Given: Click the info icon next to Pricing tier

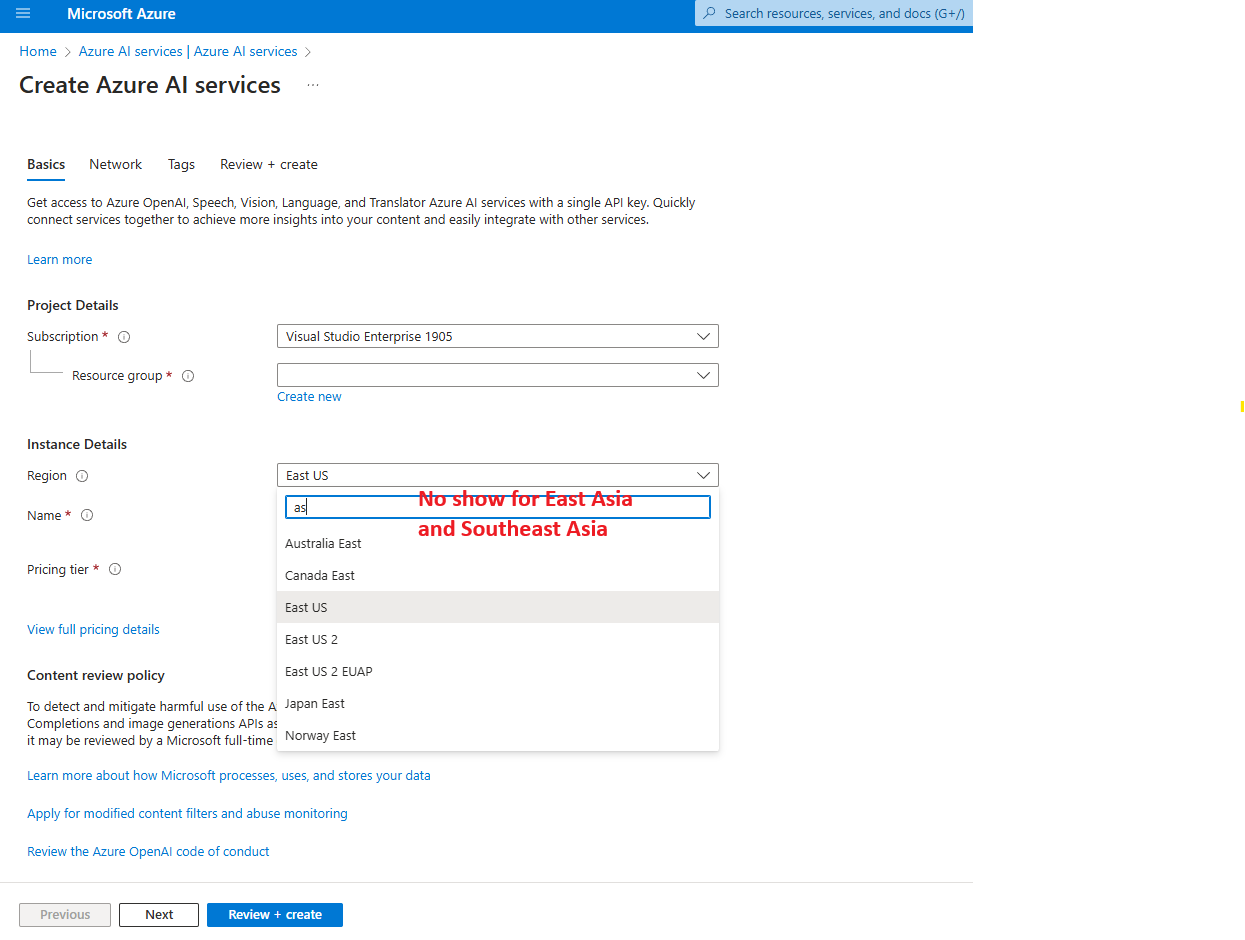Looking at the screenshot, I should click(x=115, y=570).
